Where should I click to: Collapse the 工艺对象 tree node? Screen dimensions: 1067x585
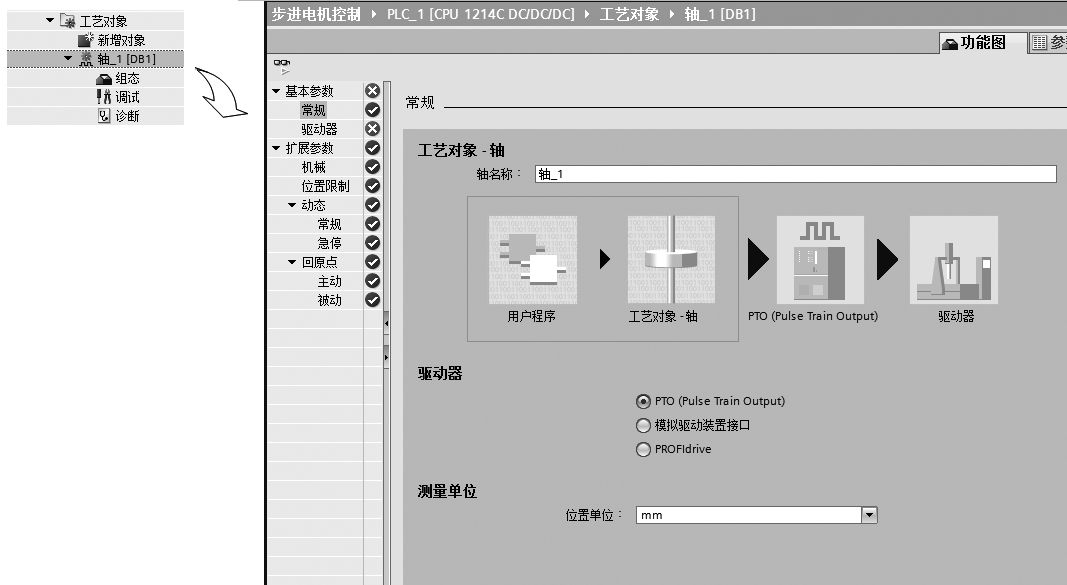[50, 20]
